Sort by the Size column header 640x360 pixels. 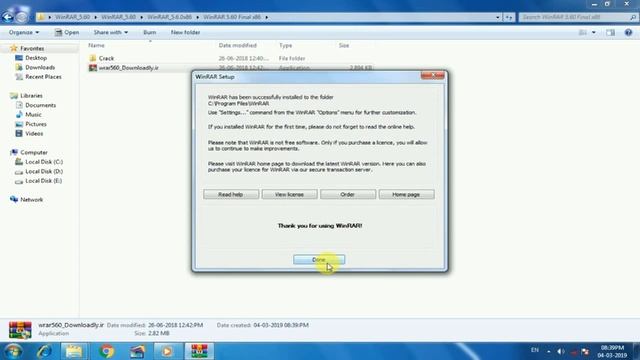[344, 45]
